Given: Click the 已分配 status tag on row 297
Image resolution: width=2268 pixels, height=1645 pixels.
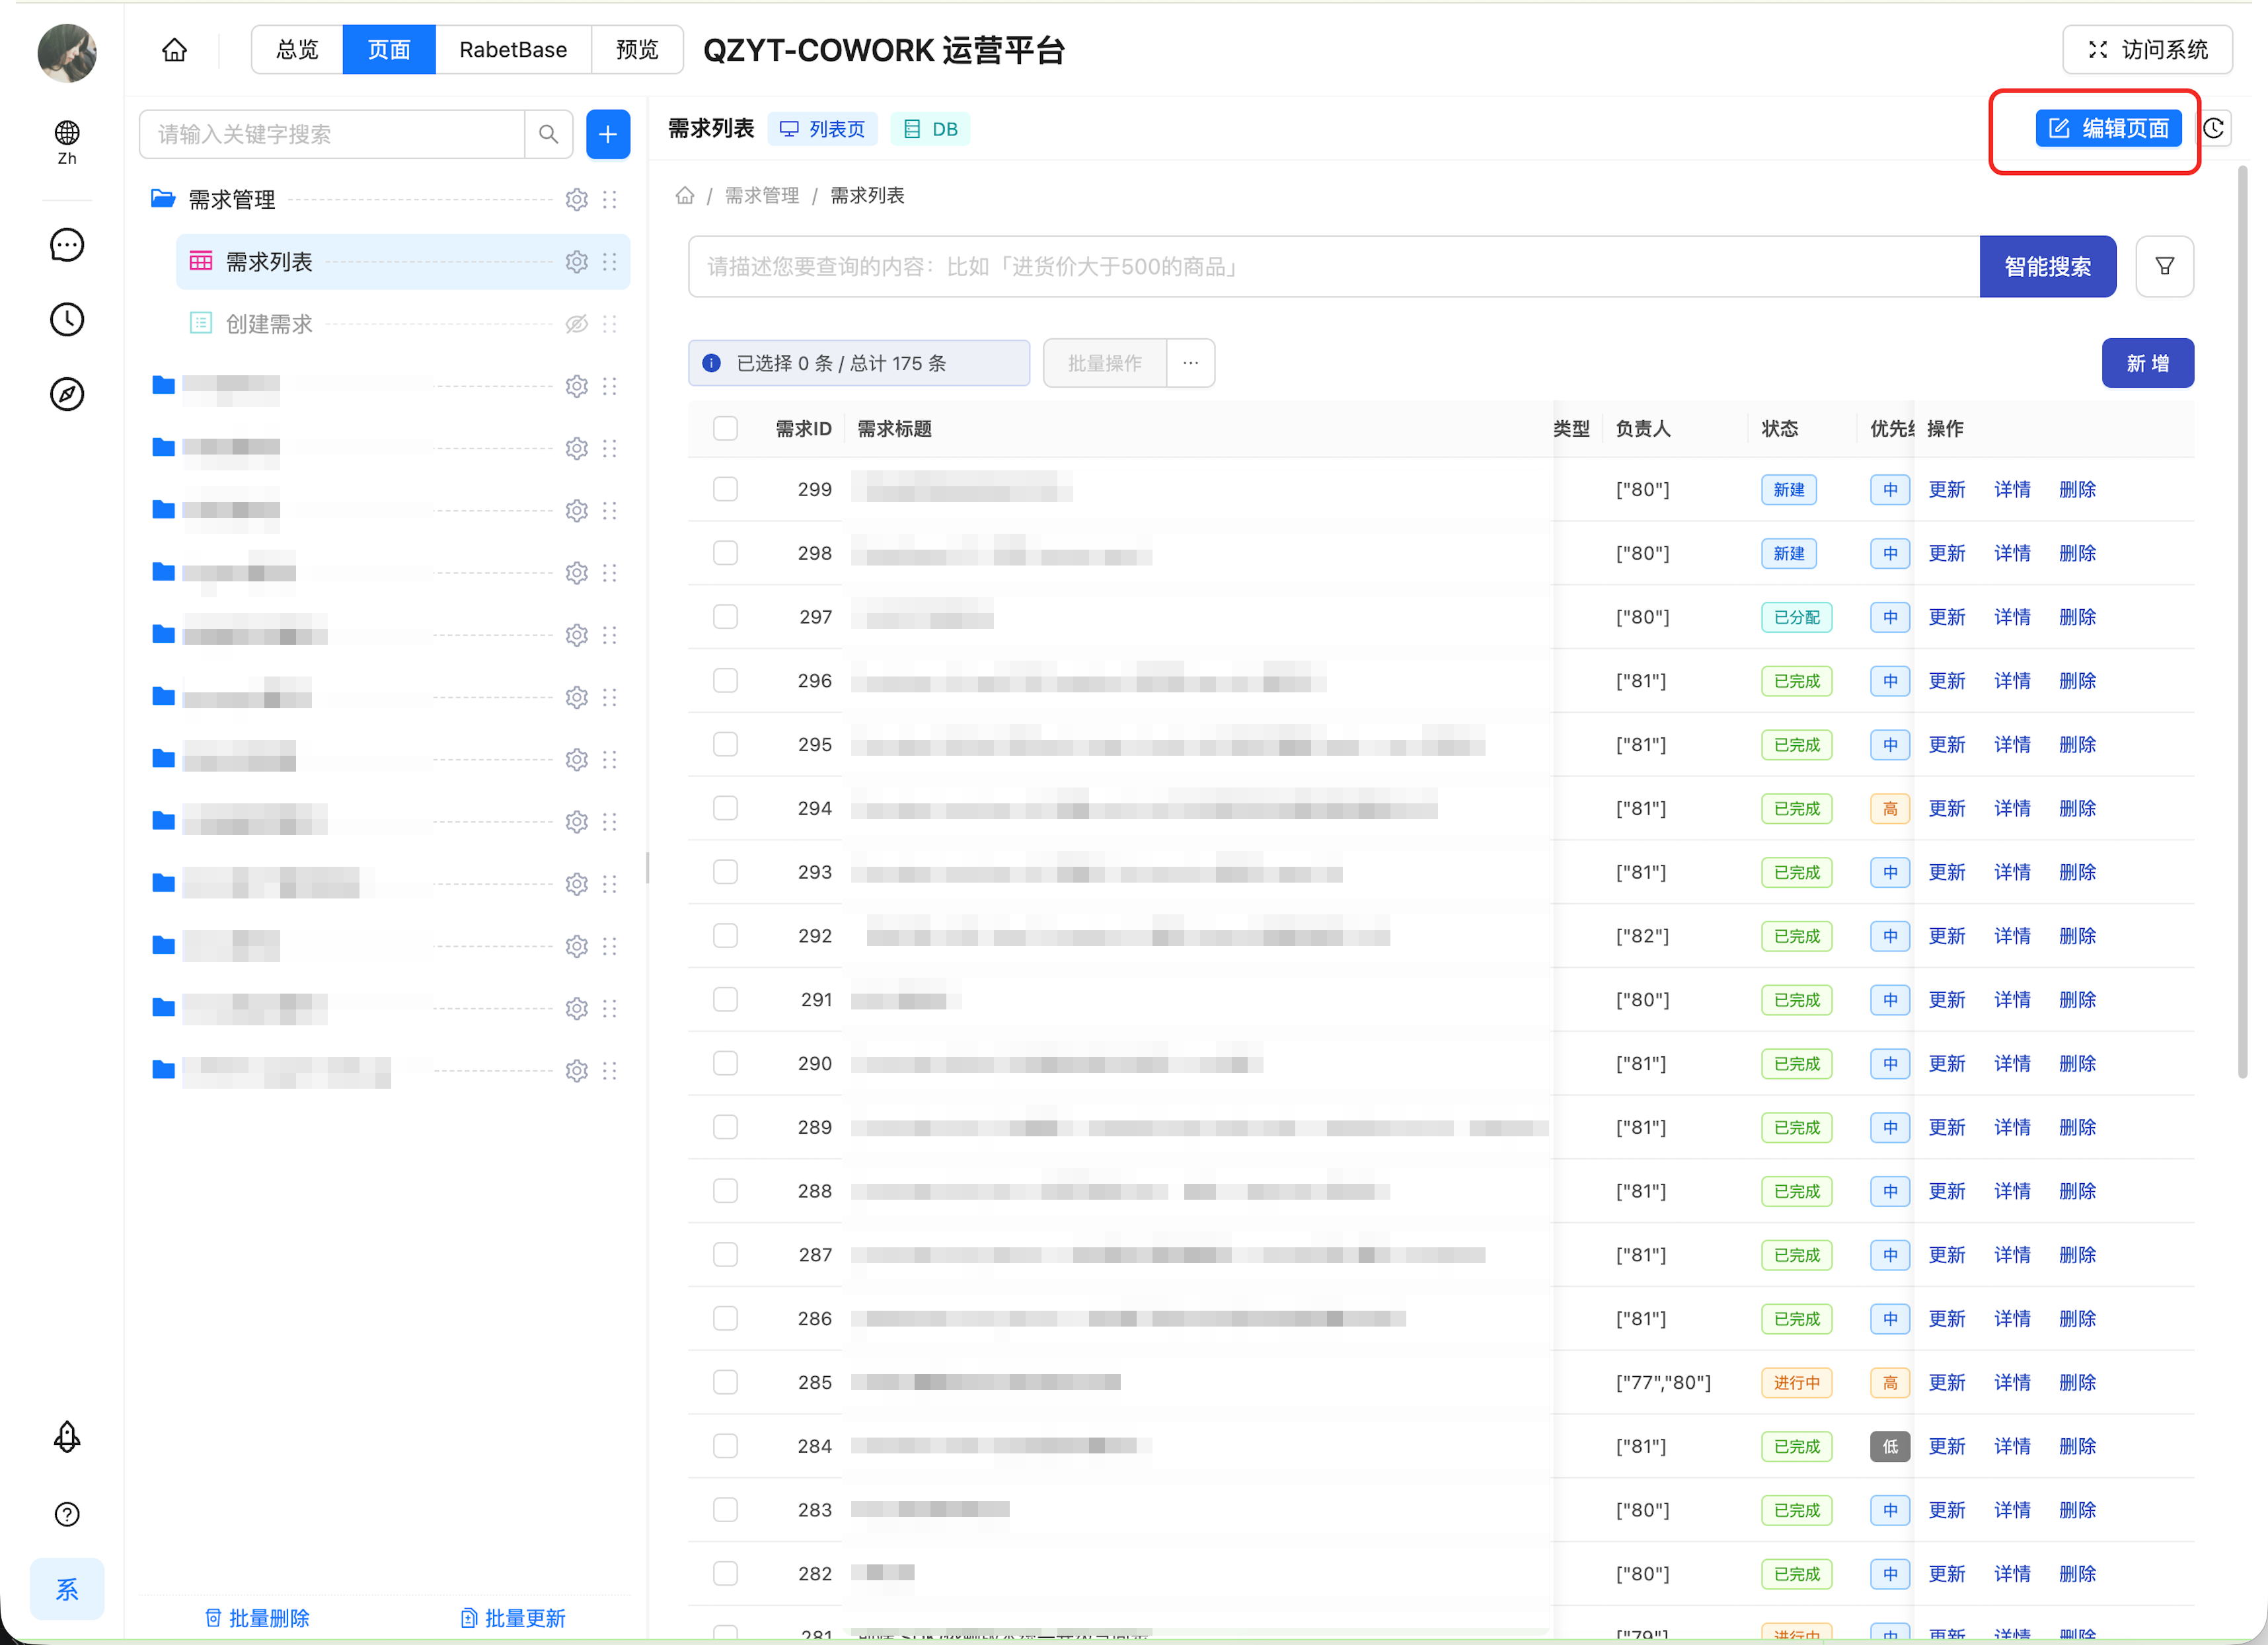Looking at the screenshot, I should (x=1797, y=617).
